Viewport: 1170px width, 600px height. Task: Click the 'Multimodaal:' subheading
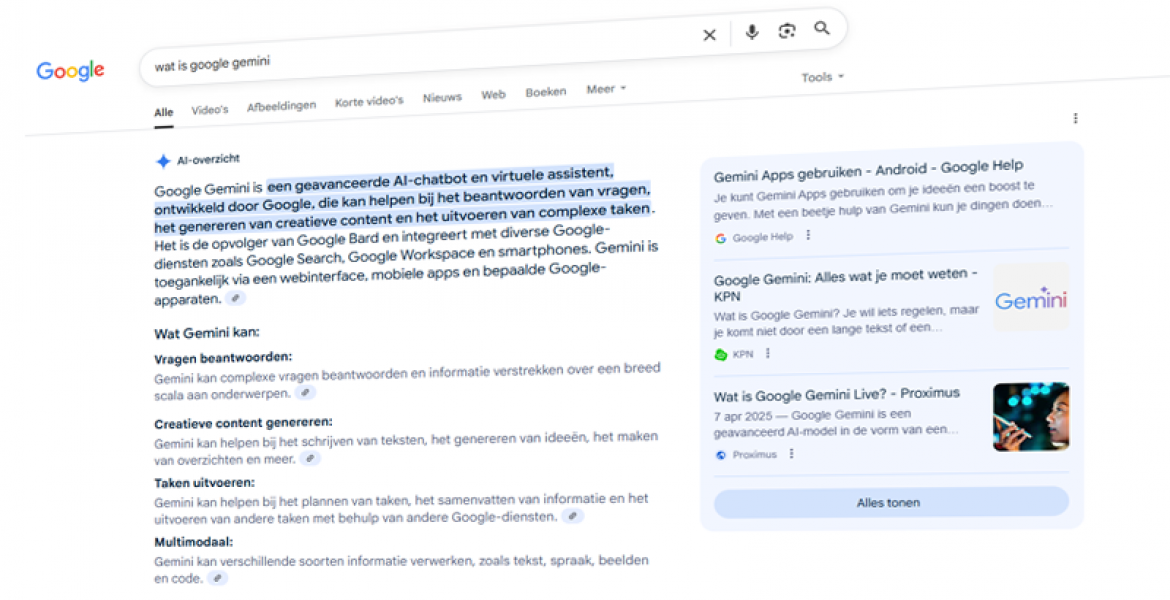[x=193, y=542]
